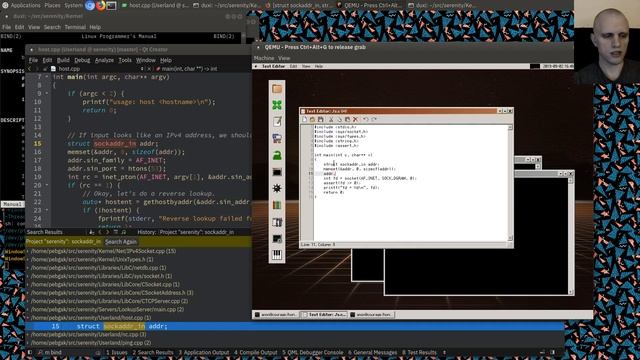Open Firefox from the top panel

[100, 5]
